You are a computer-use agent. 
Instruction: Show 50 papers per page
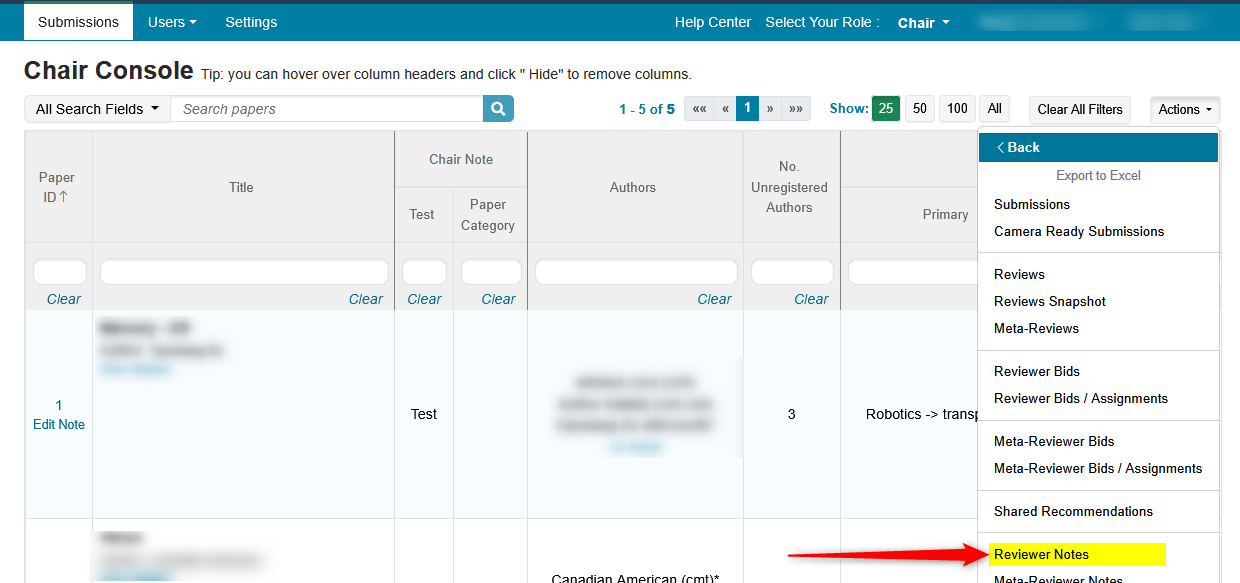click(920, 109)
